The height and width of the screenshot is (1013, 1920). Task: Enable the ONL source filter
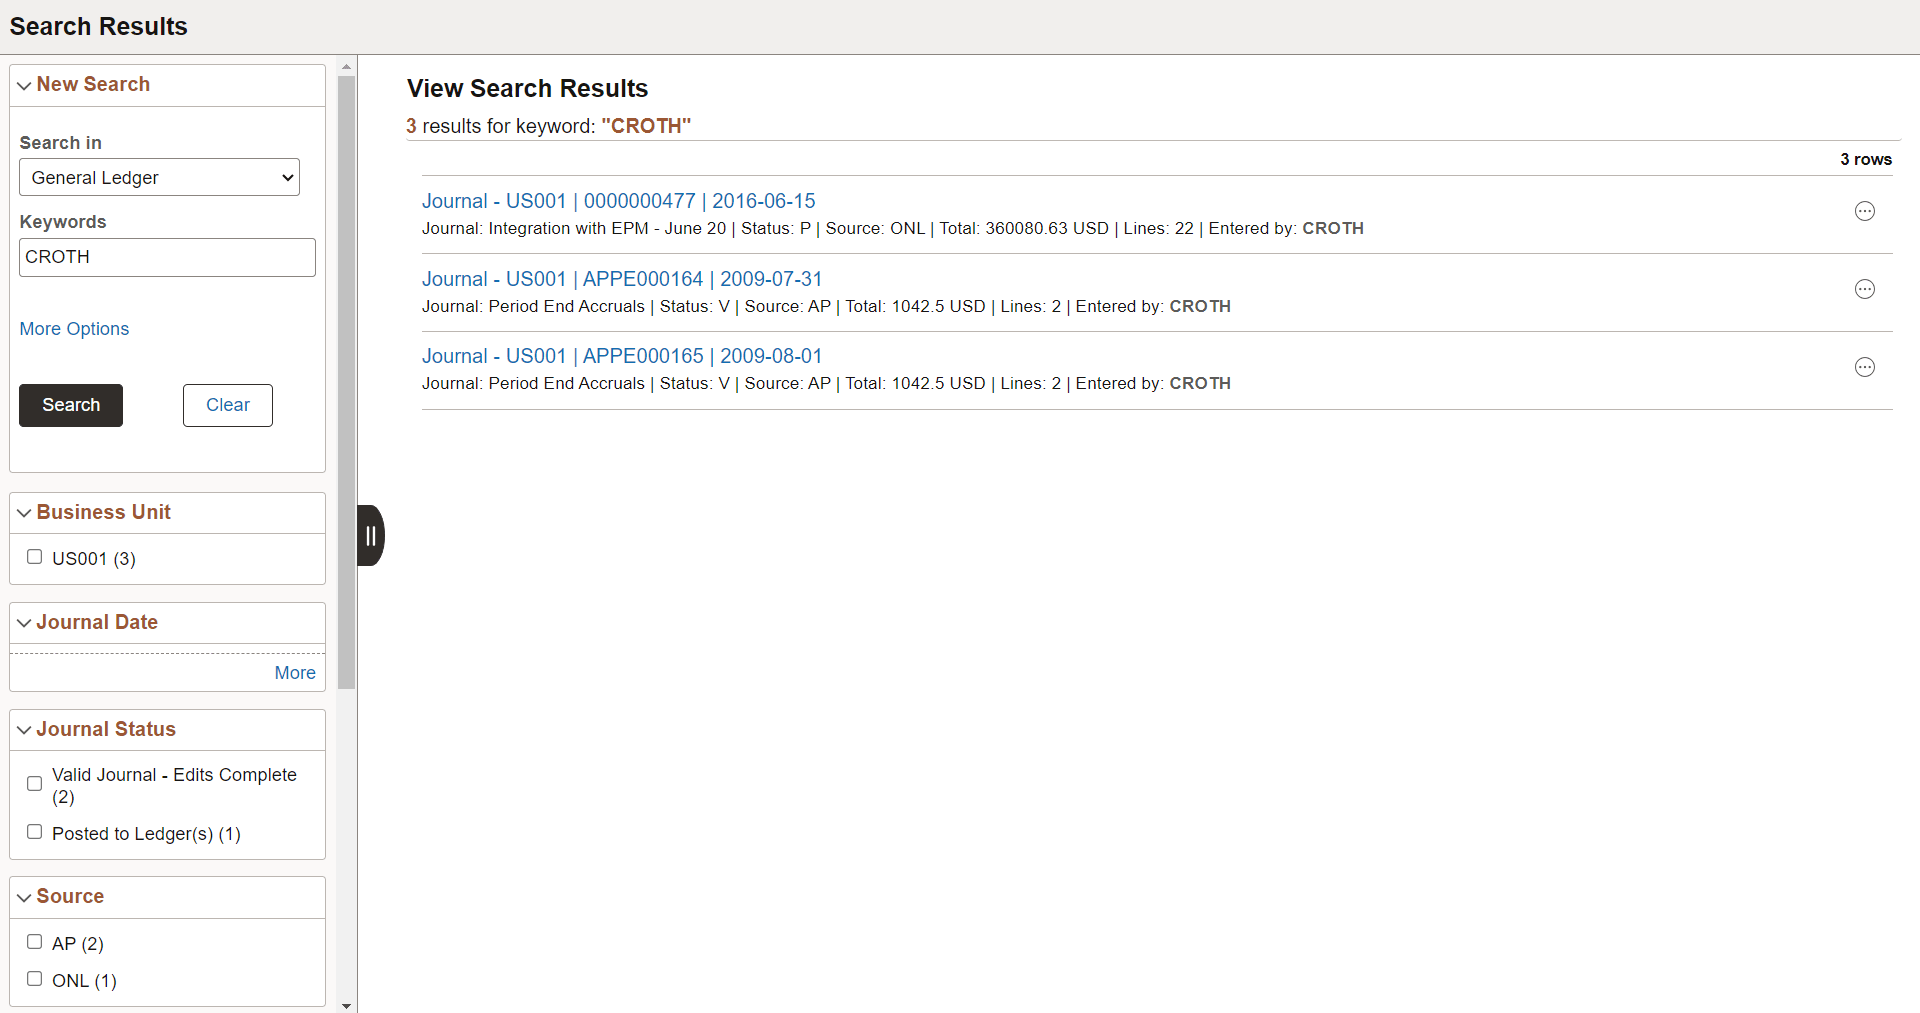[x=34, y=979]
